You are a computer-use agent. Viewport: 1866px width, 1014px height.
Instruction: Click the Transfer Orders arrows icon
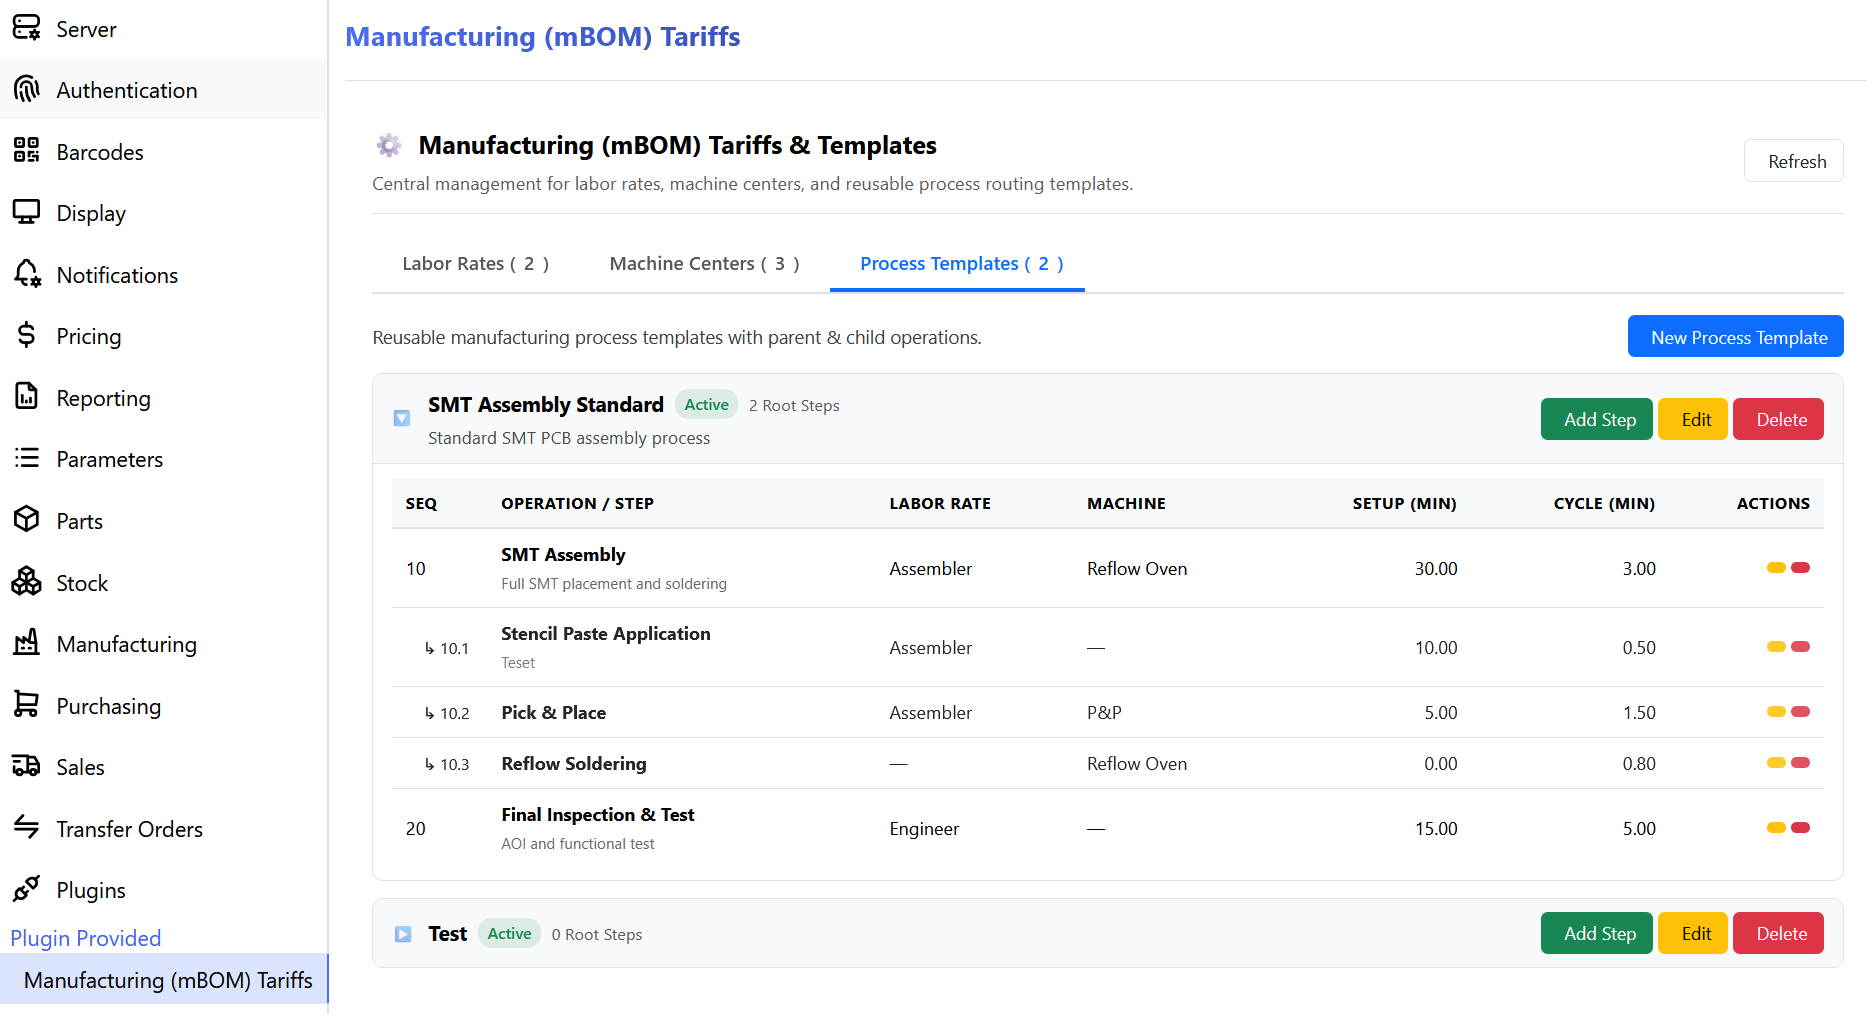[27, 828]
